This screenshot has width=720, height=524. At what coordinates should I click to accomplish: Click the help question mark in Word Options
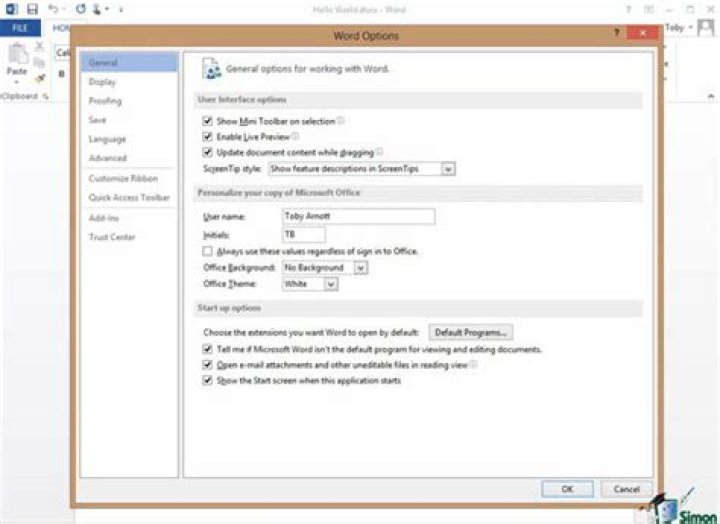(617, 33)
